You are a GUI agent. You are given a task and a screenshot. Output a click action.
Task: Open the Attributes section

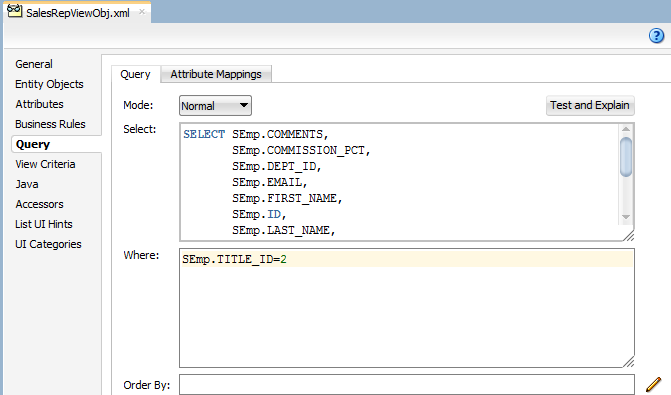pos(39,104)
